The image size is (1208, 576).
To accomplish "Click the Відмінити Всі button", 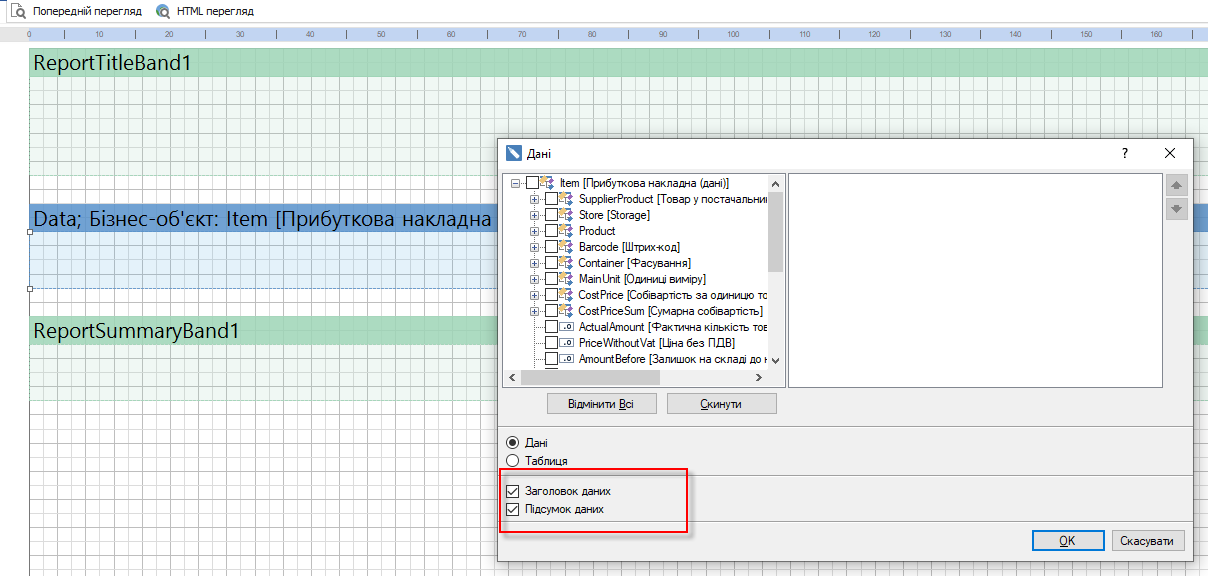I will pyautogui.click(x=602, y=404).
